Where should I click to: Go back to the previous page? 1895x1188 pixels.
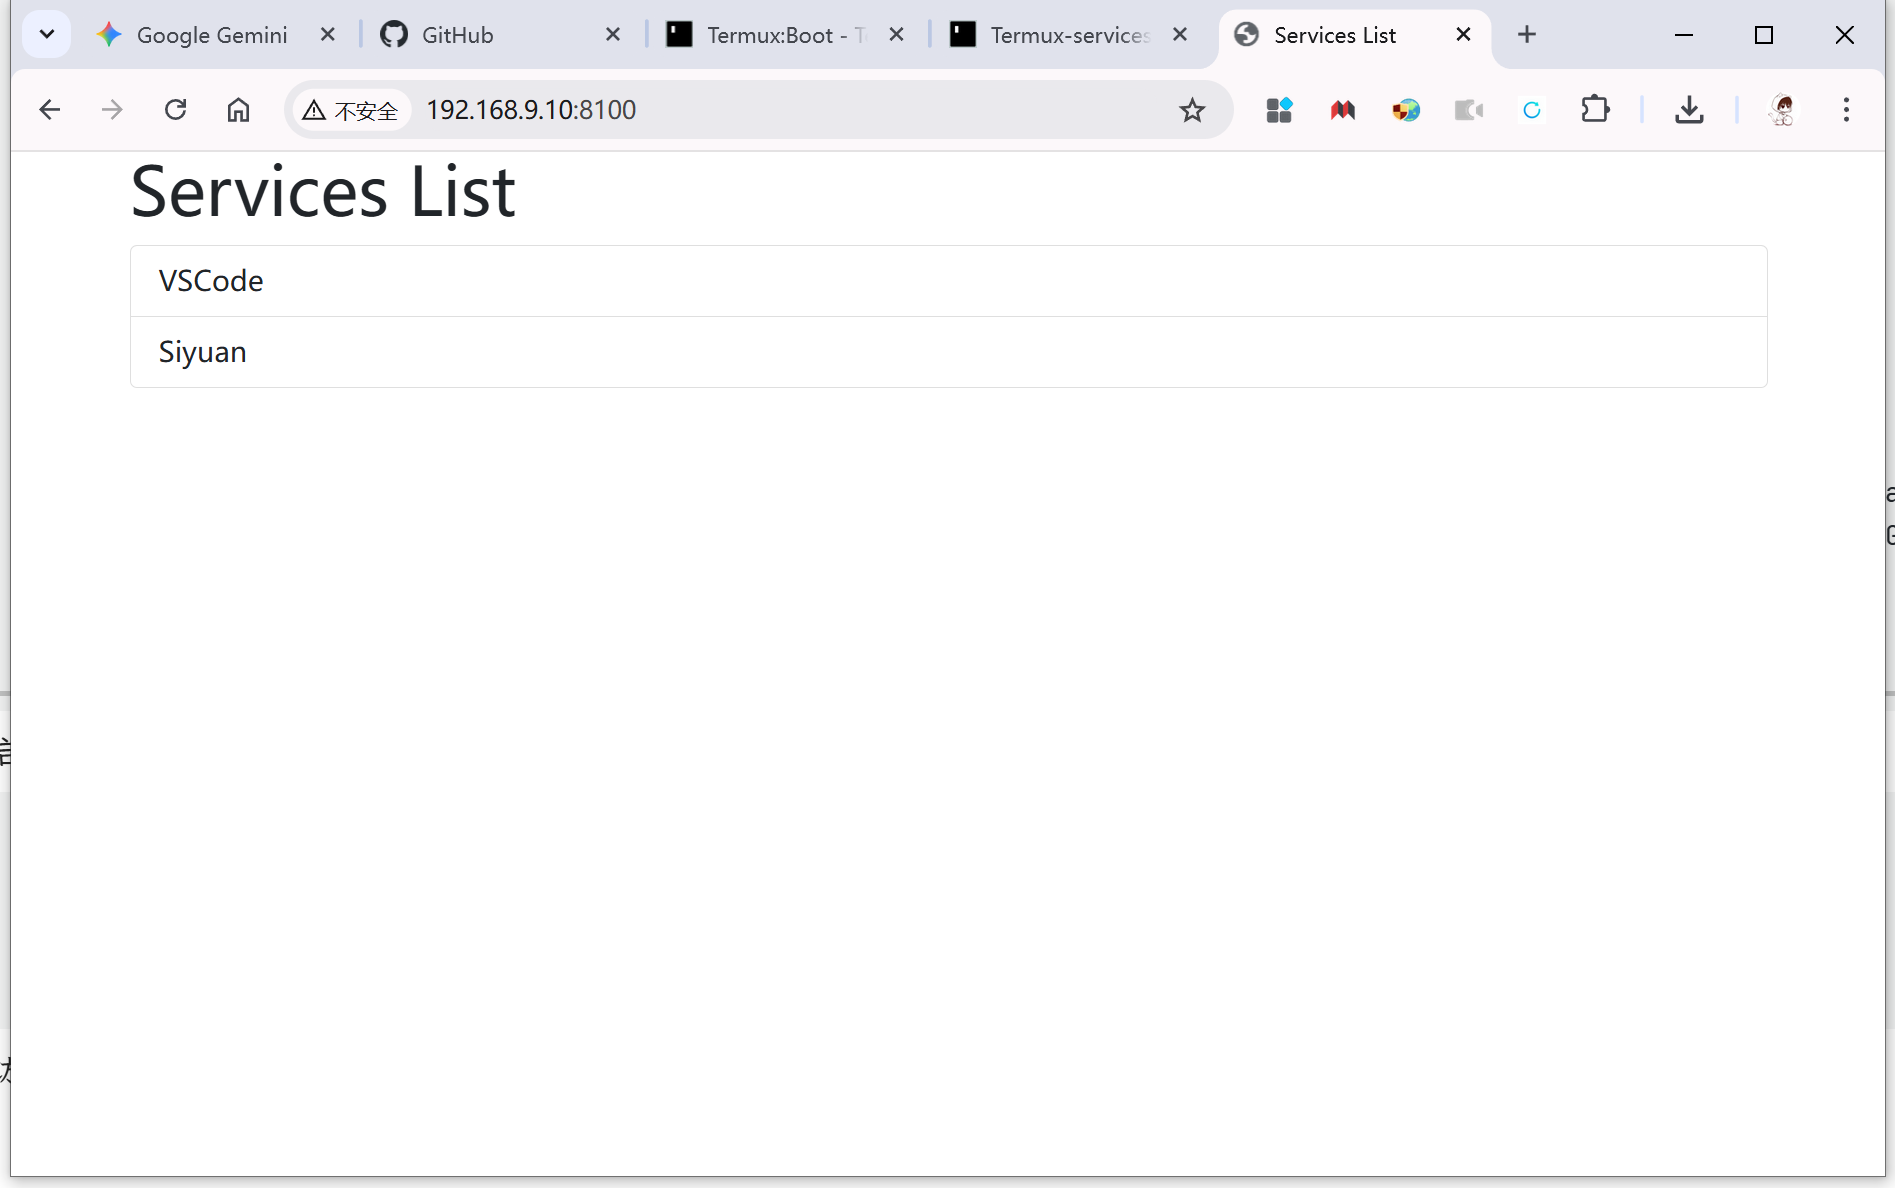coord(49,110)
